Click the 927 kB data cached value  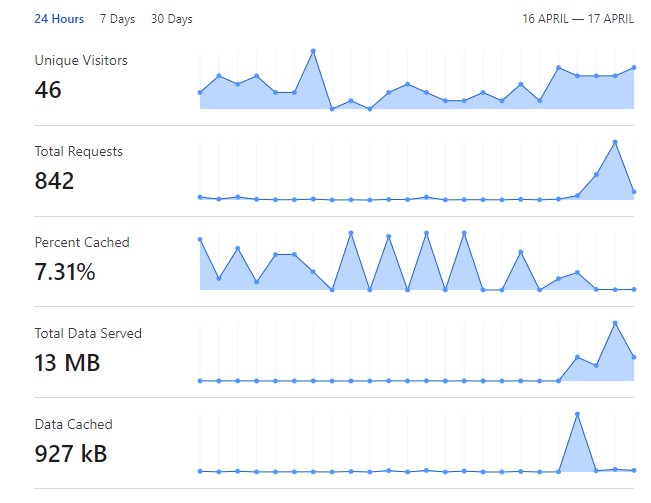71,454
